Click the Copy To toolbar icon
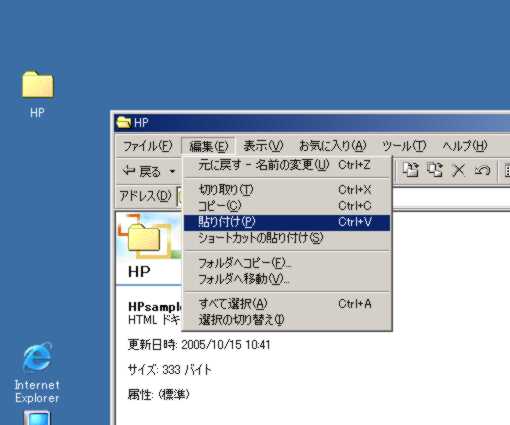Image resolution: width=510 pixels, height=425 pixels. tap(435, 170)
